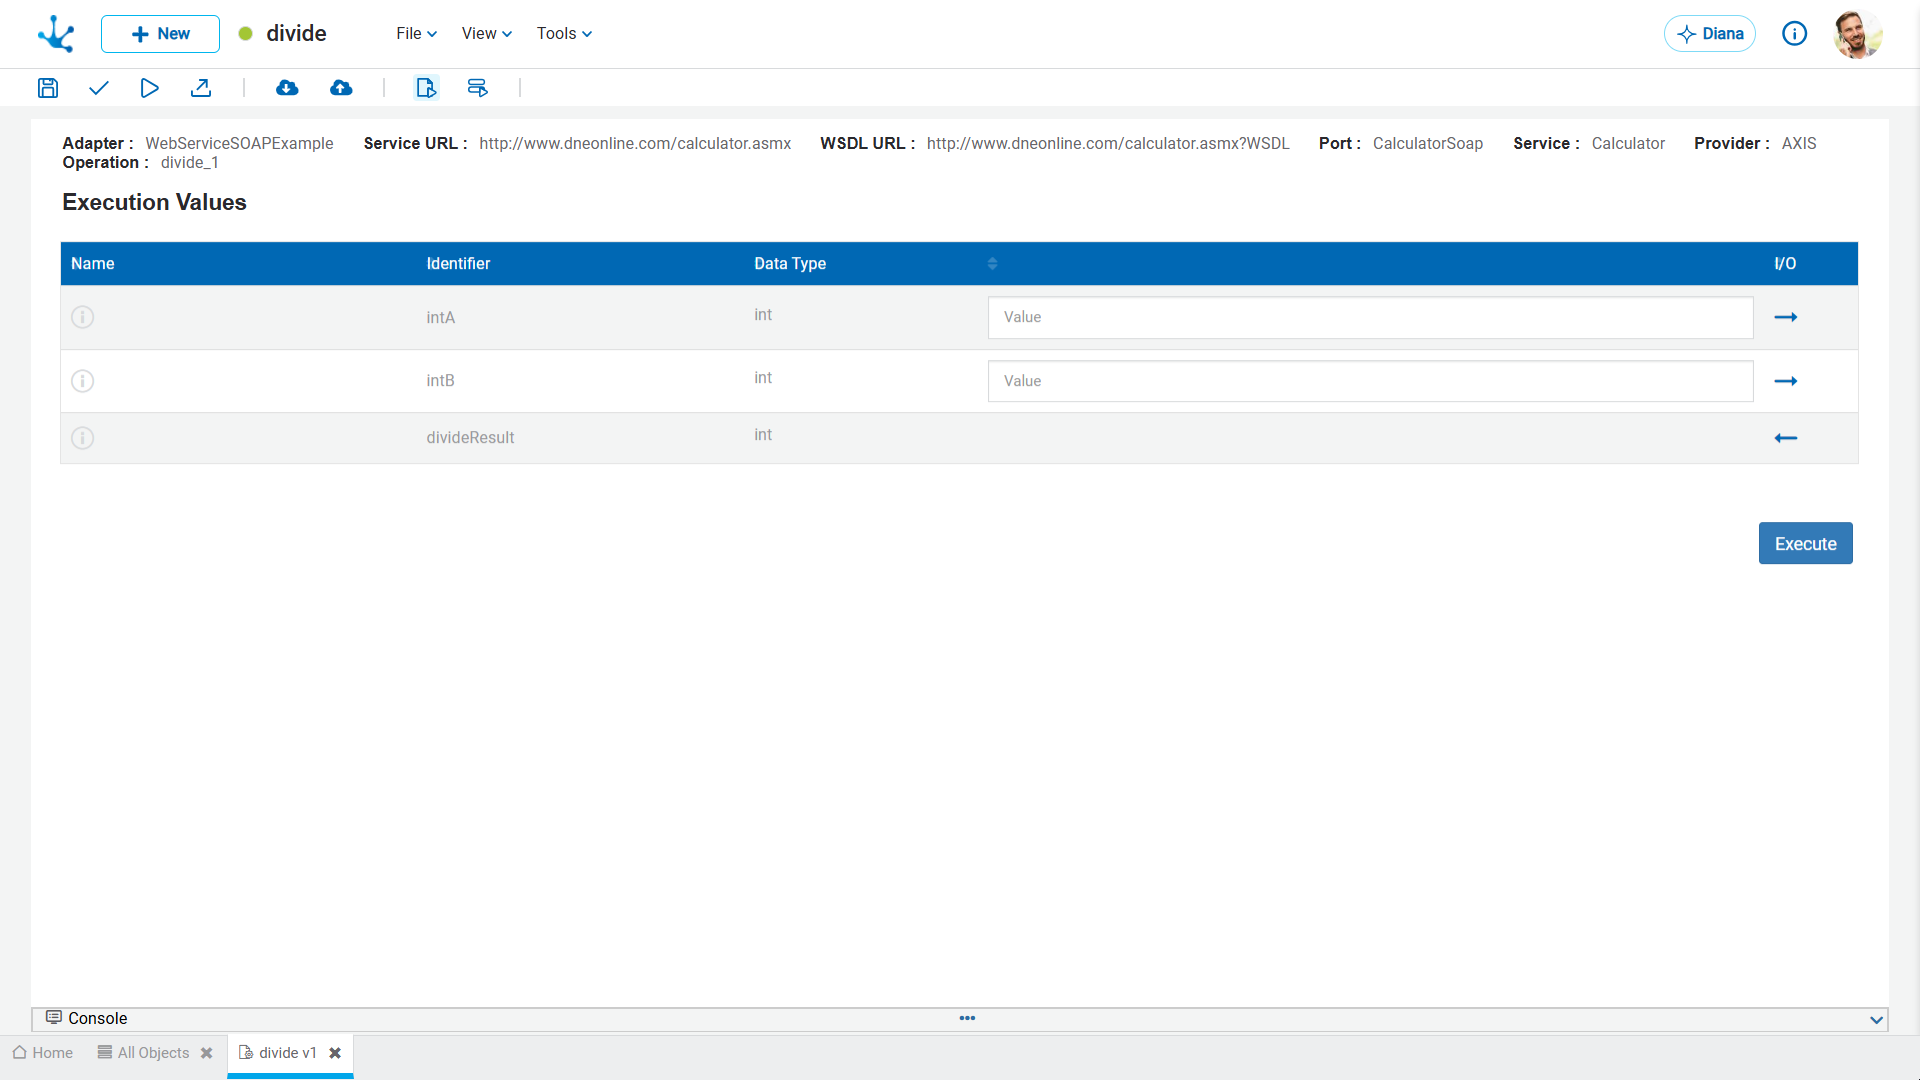Click the cloud upload icon
This screenshot has width=1920, height=1080.
341,88
